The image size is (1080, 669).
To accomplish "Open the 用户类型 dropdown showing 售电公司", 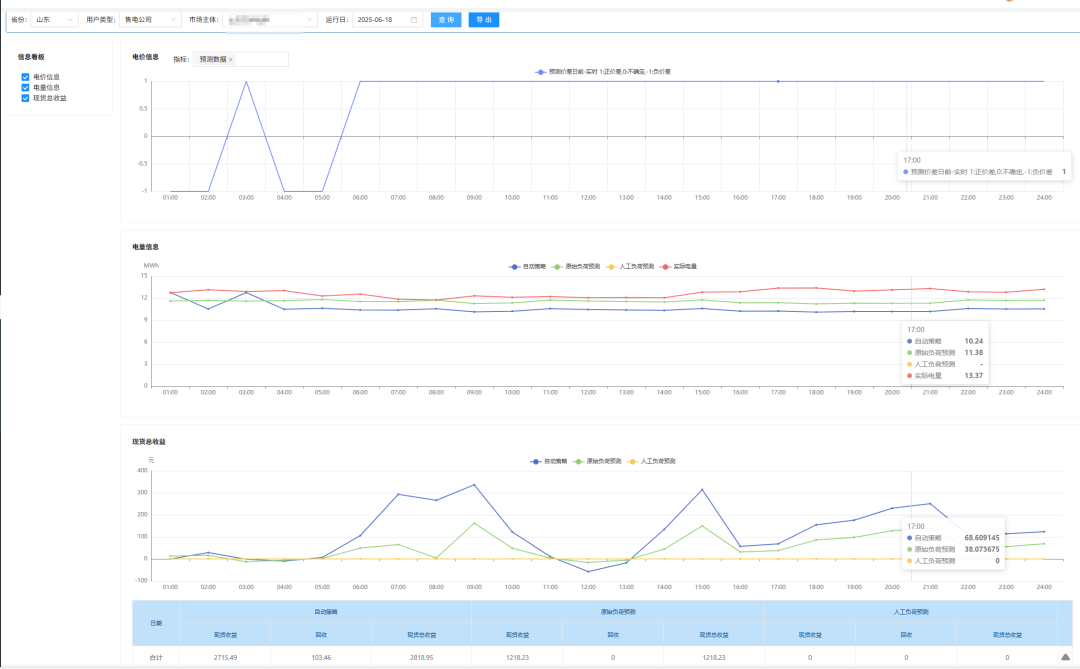I will (149, 20).
